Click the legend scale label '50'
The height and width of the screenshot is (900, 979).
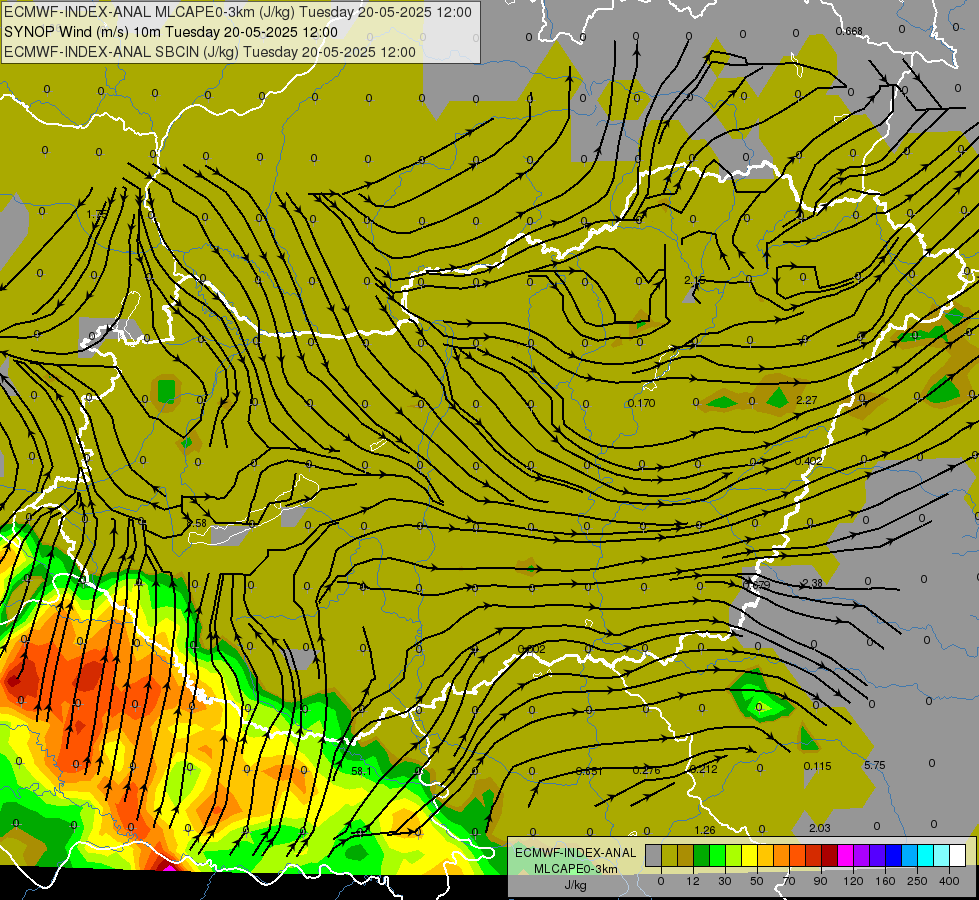757,881
